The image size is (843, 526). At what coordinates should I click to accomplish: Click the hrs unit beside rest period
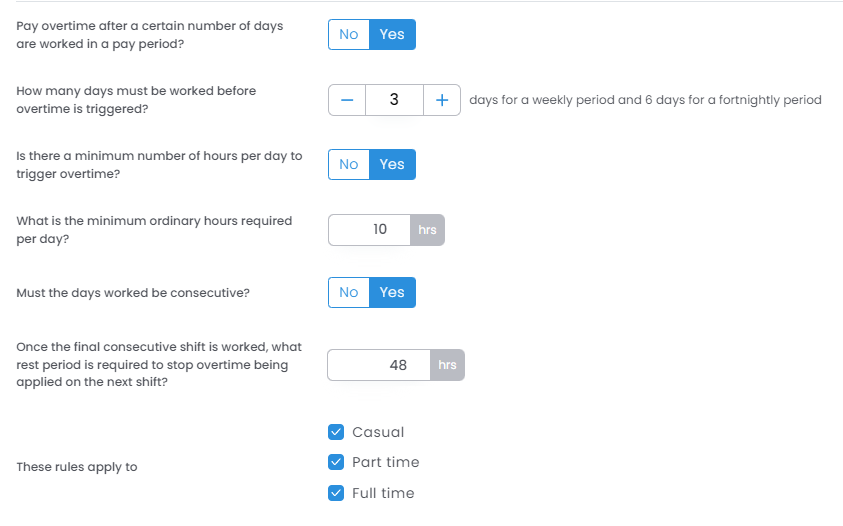click(x=447, y=365)
